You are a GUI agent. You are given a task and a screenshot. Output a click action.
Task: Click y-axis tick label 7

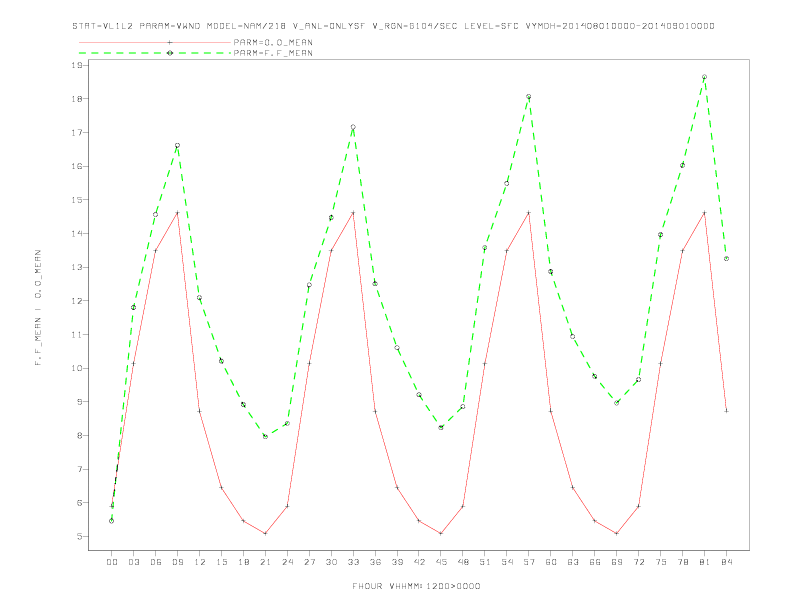coord(79,469)
